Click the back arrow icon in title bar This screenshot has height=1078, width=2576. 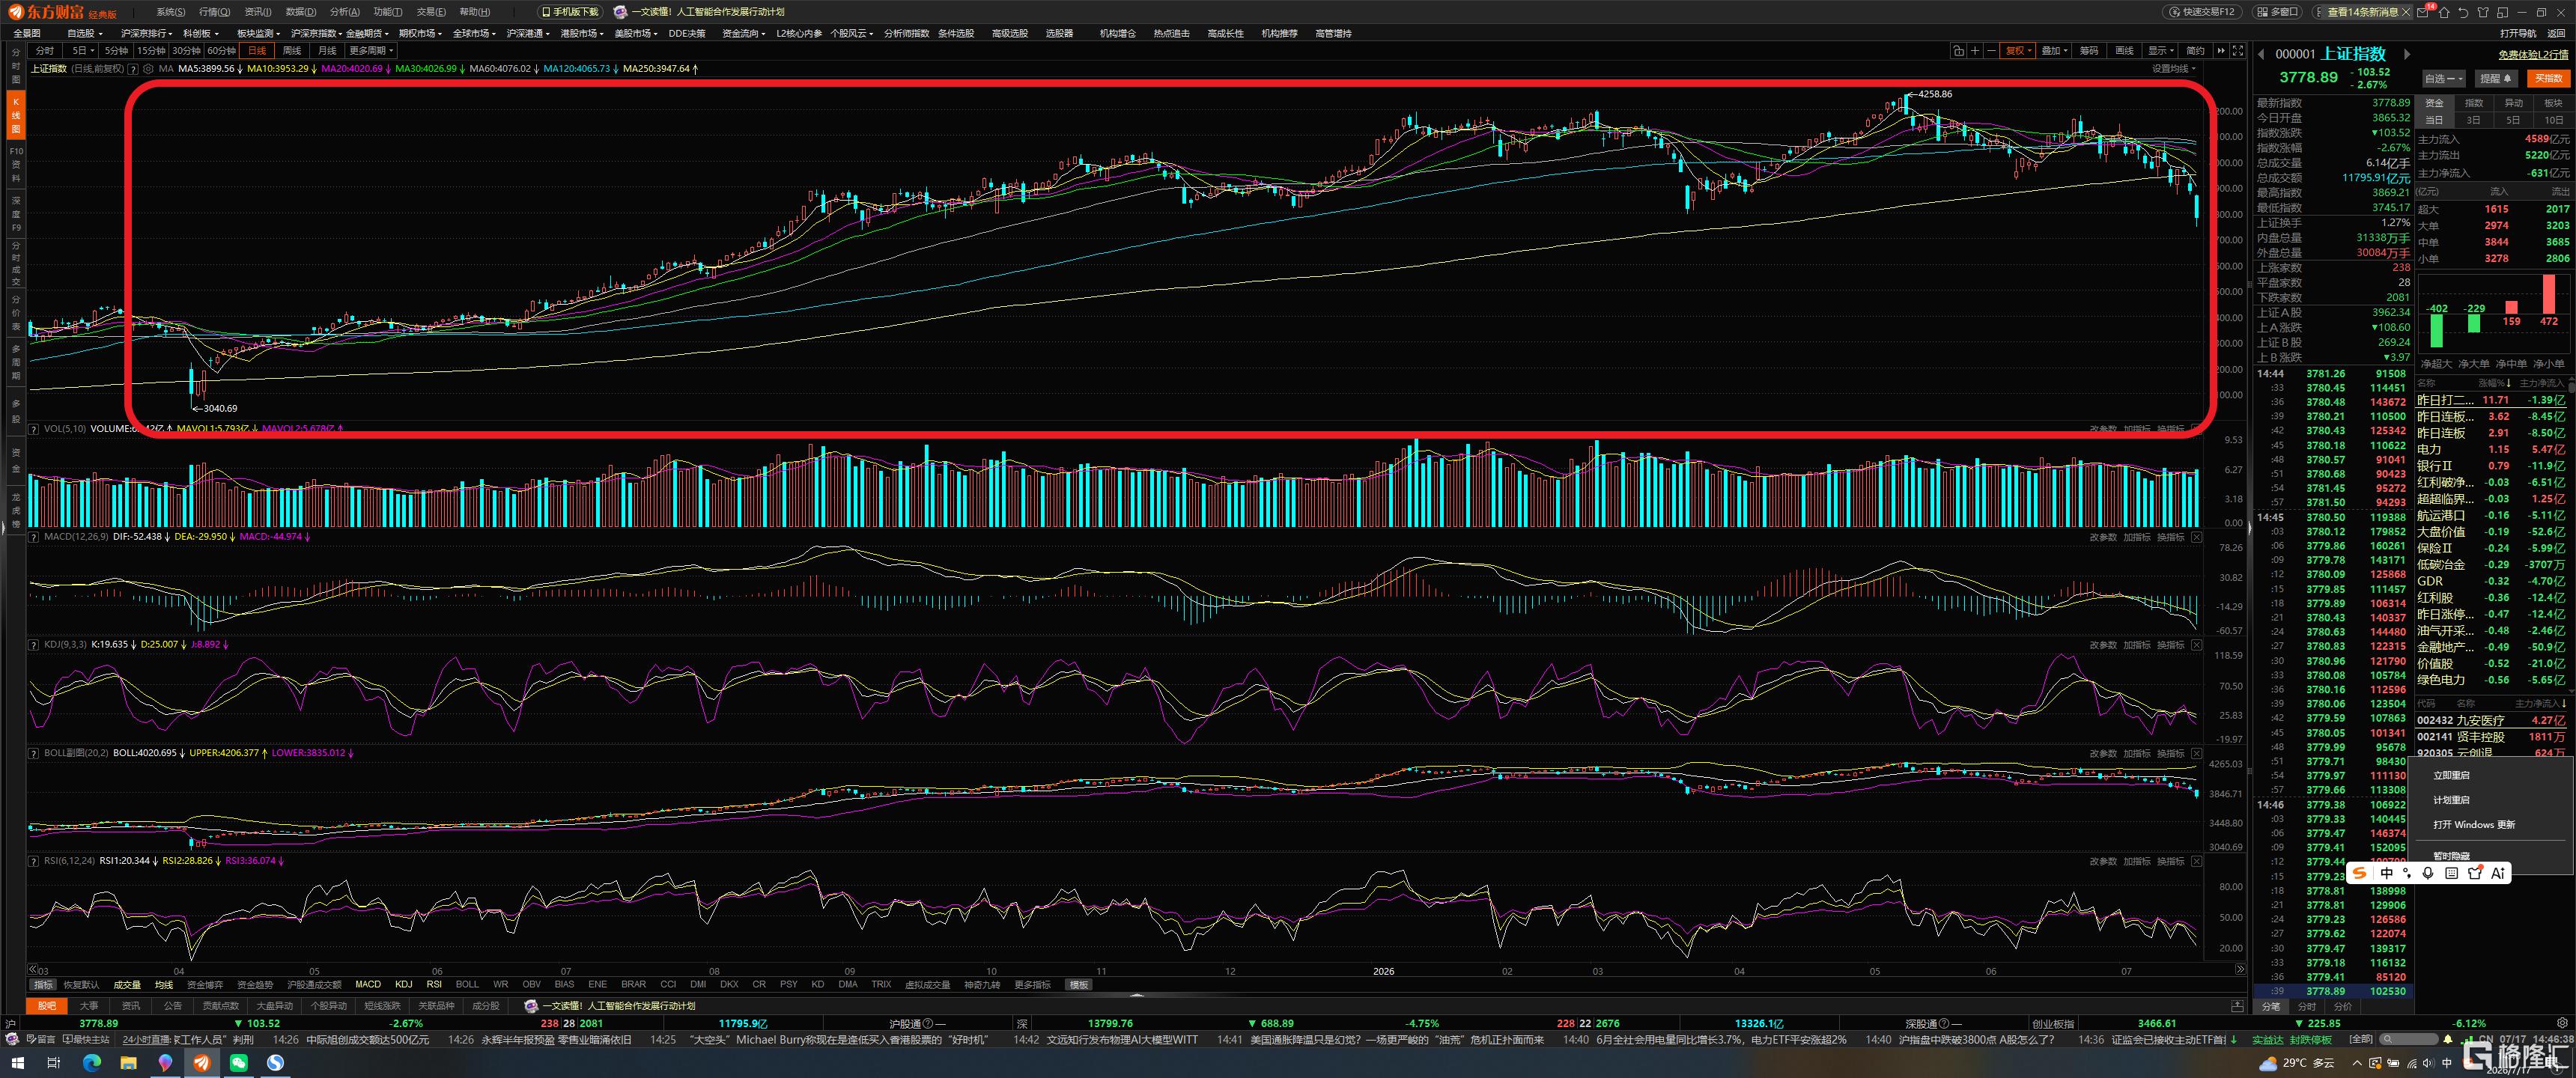click(2463, 12)
